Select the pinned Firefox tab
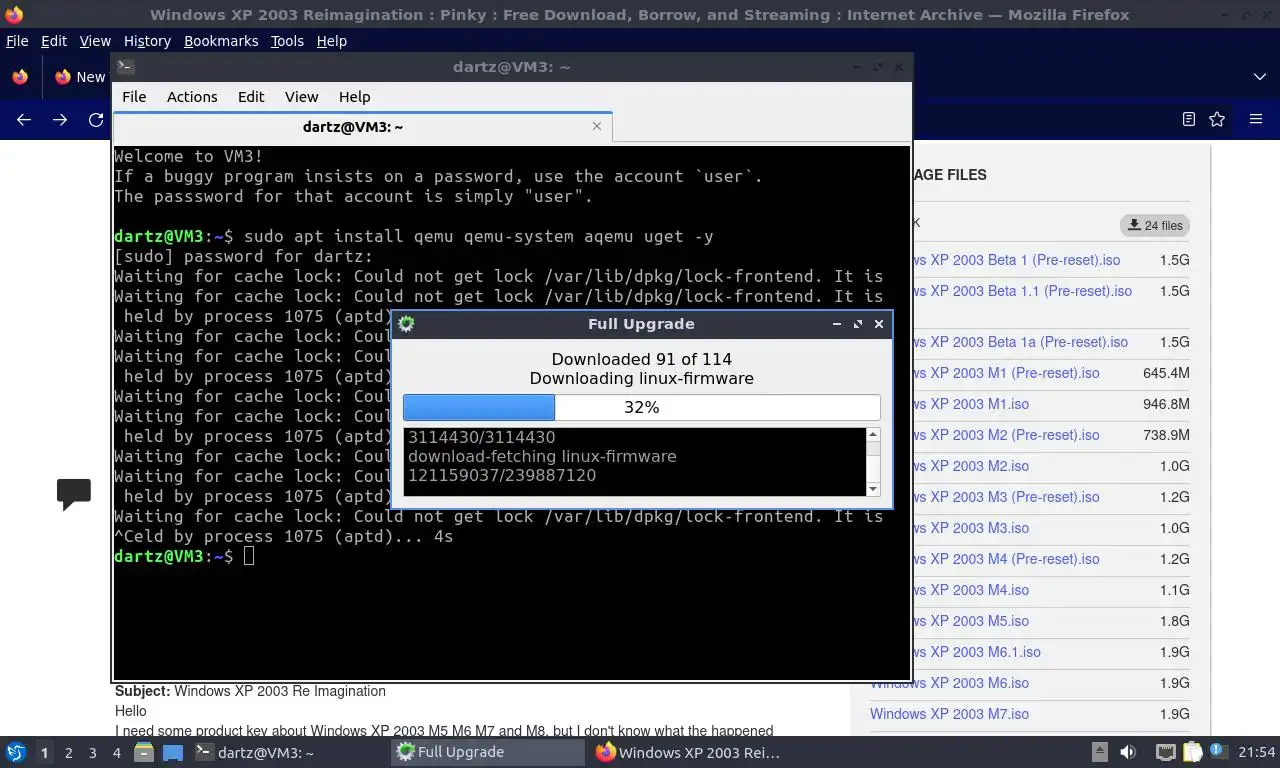The image size is (1280, 768). click(20, 77)
